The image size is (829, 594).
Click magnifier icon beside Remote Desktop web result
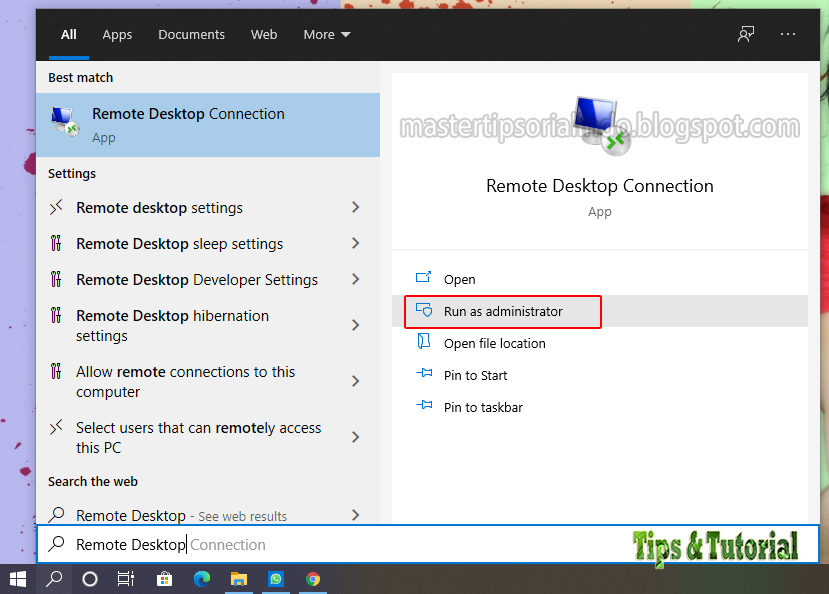coord(56,514)
